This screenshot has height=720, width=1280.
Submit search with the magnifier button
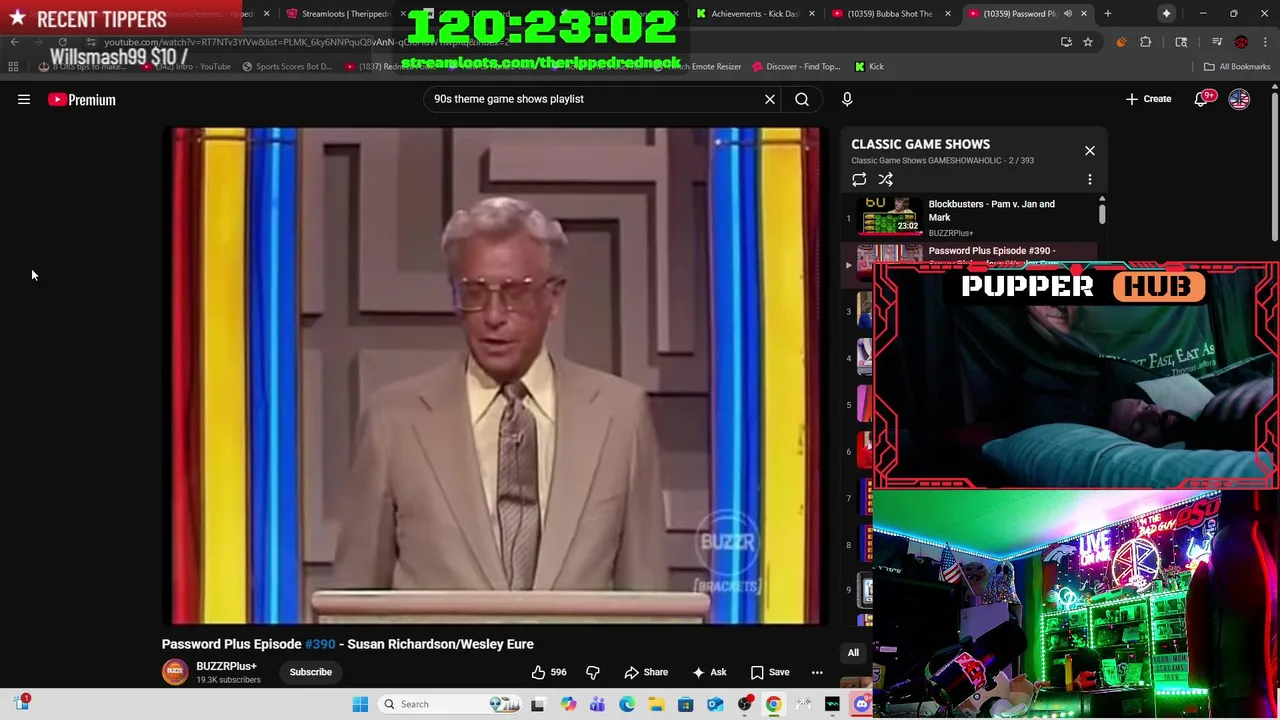[x=802, y=99]
